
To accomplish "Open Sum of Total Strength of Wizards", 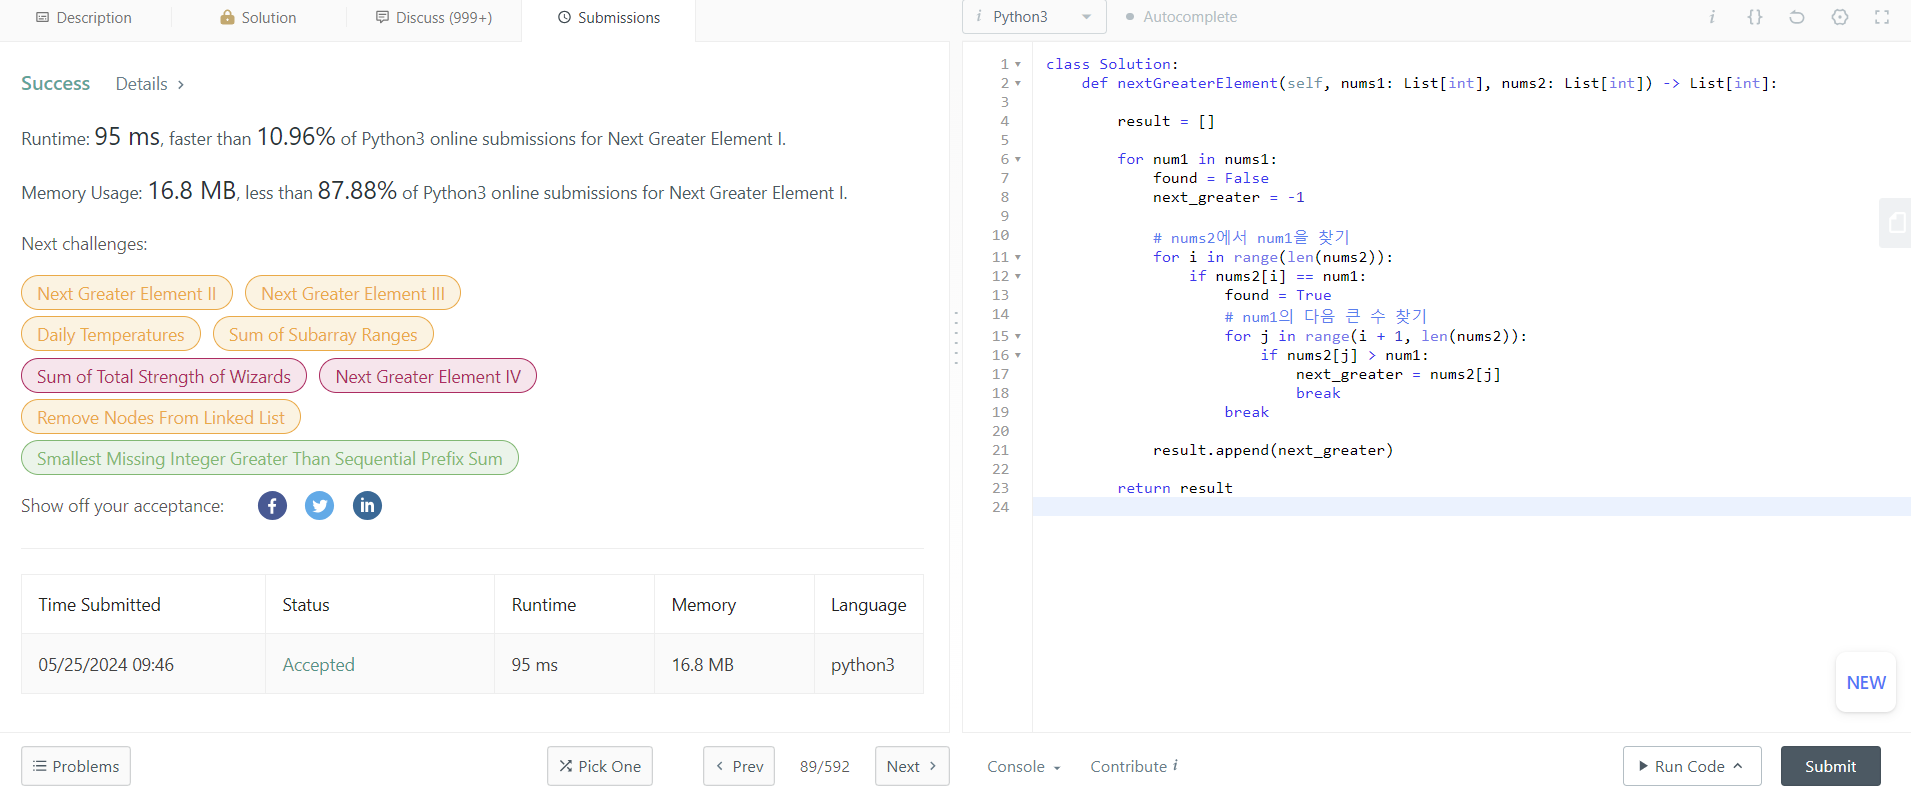I will click(164, 376).
